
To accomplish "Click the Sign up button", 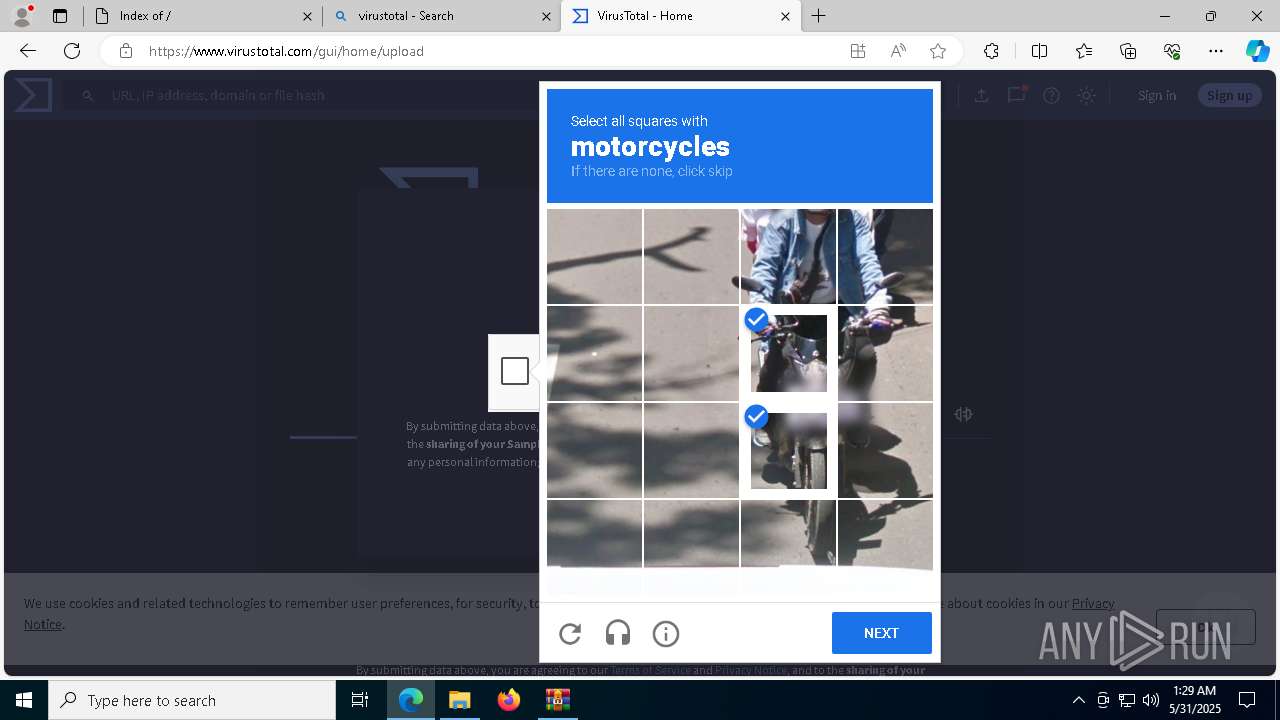I will click(x=1229, y=95).
